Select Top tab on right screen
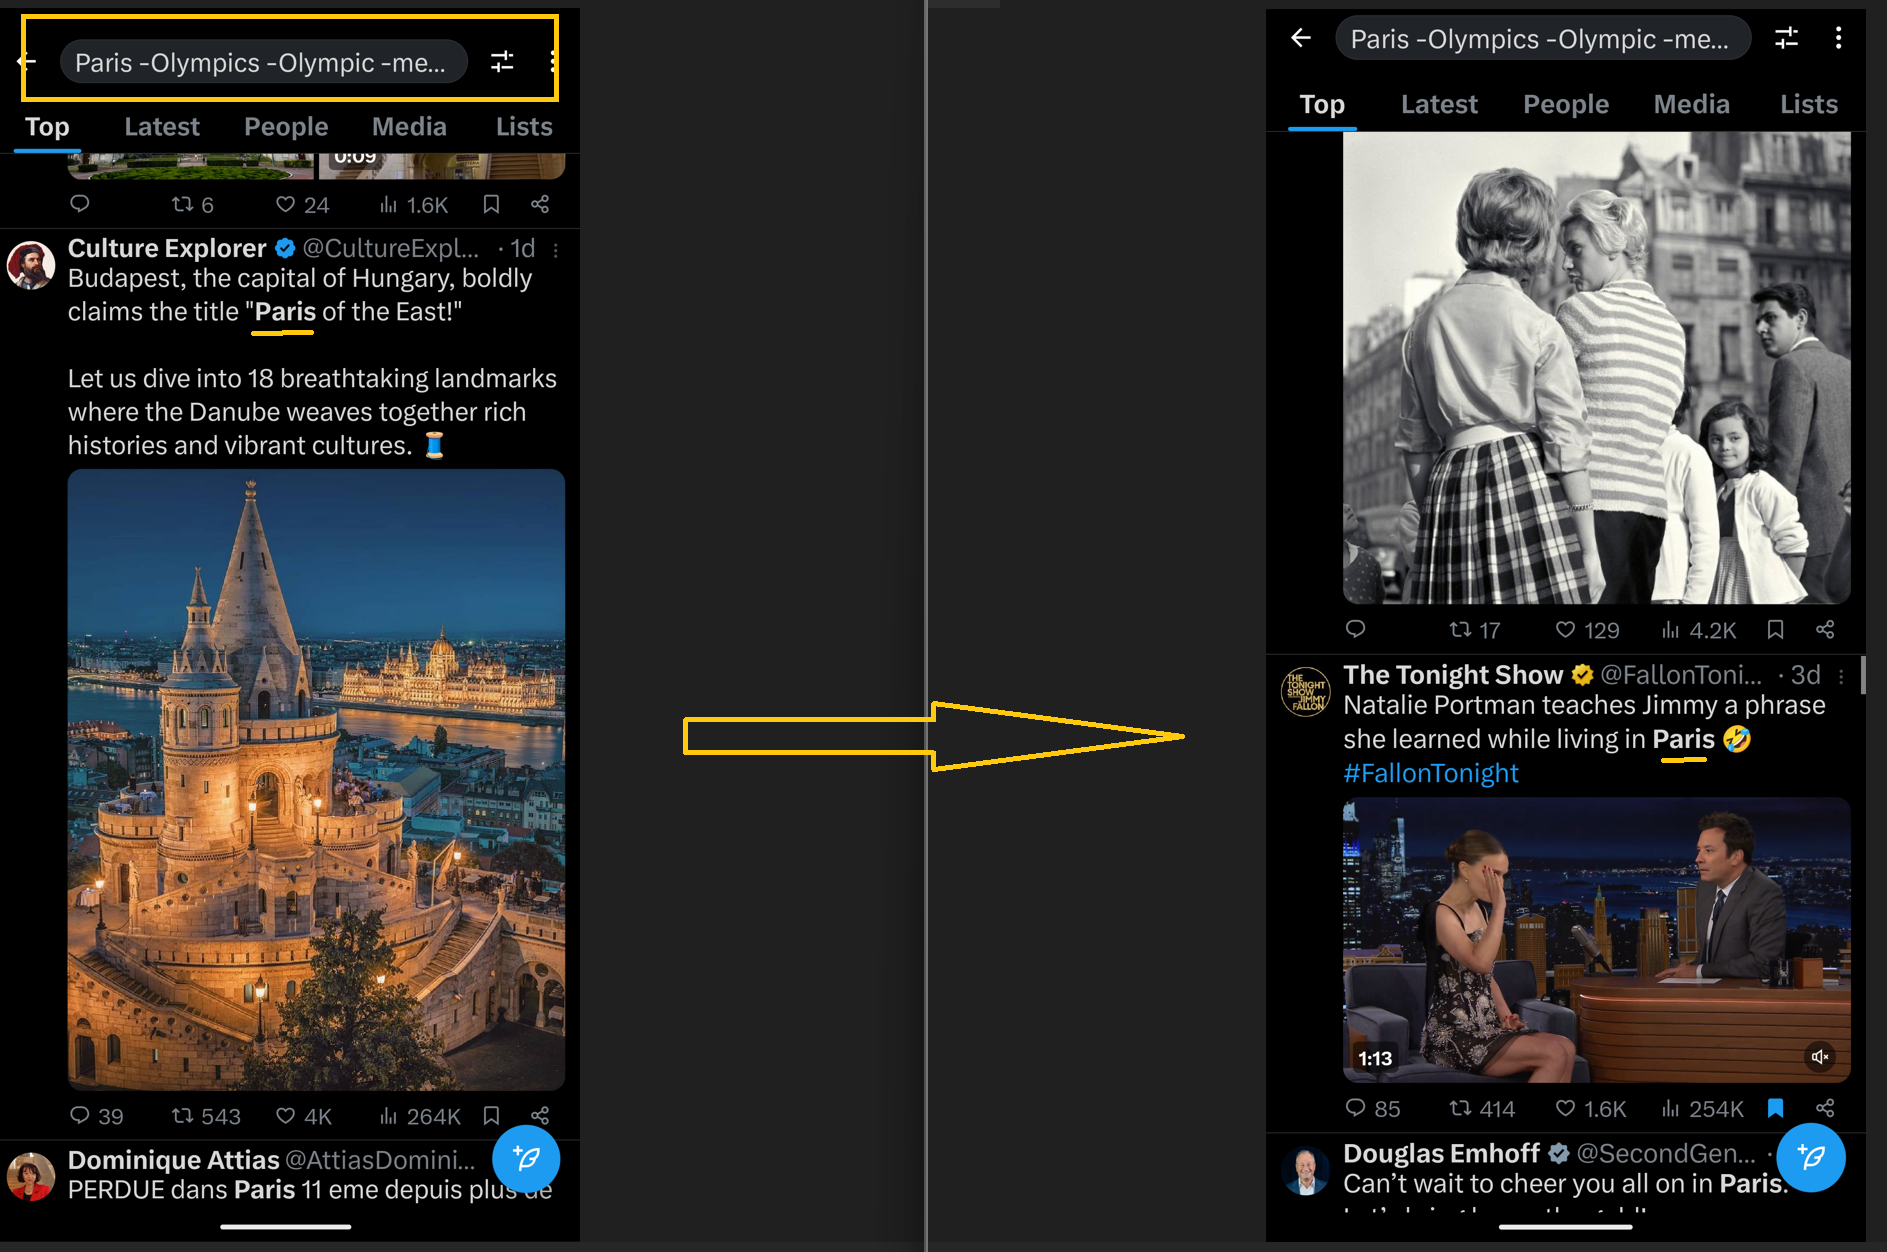 pos(1322,104)
